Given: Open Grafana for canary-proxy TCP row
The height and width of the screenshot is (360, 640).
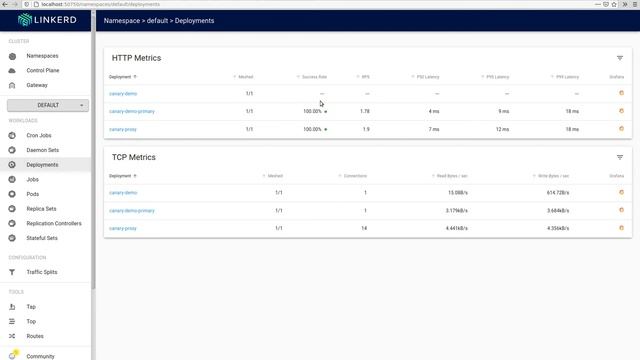Looking at the screenshot, I should pos(621,228).
